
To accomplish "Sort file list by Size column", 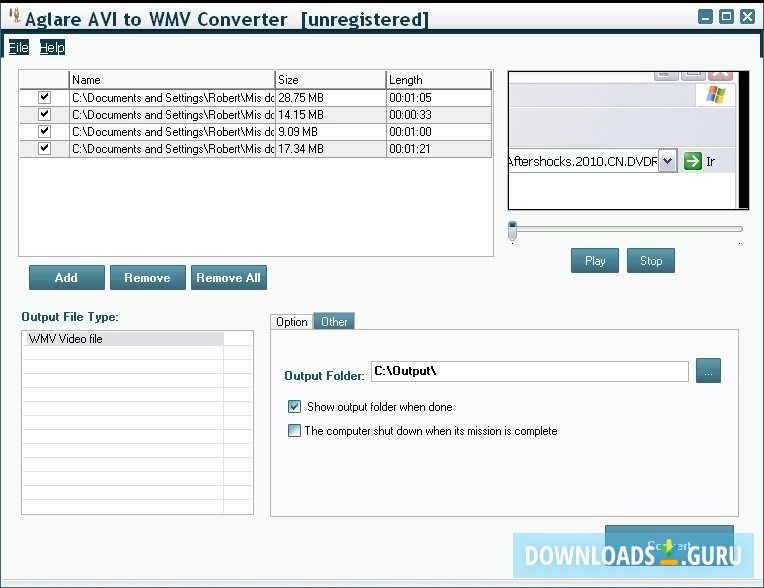I will (330, 80).
